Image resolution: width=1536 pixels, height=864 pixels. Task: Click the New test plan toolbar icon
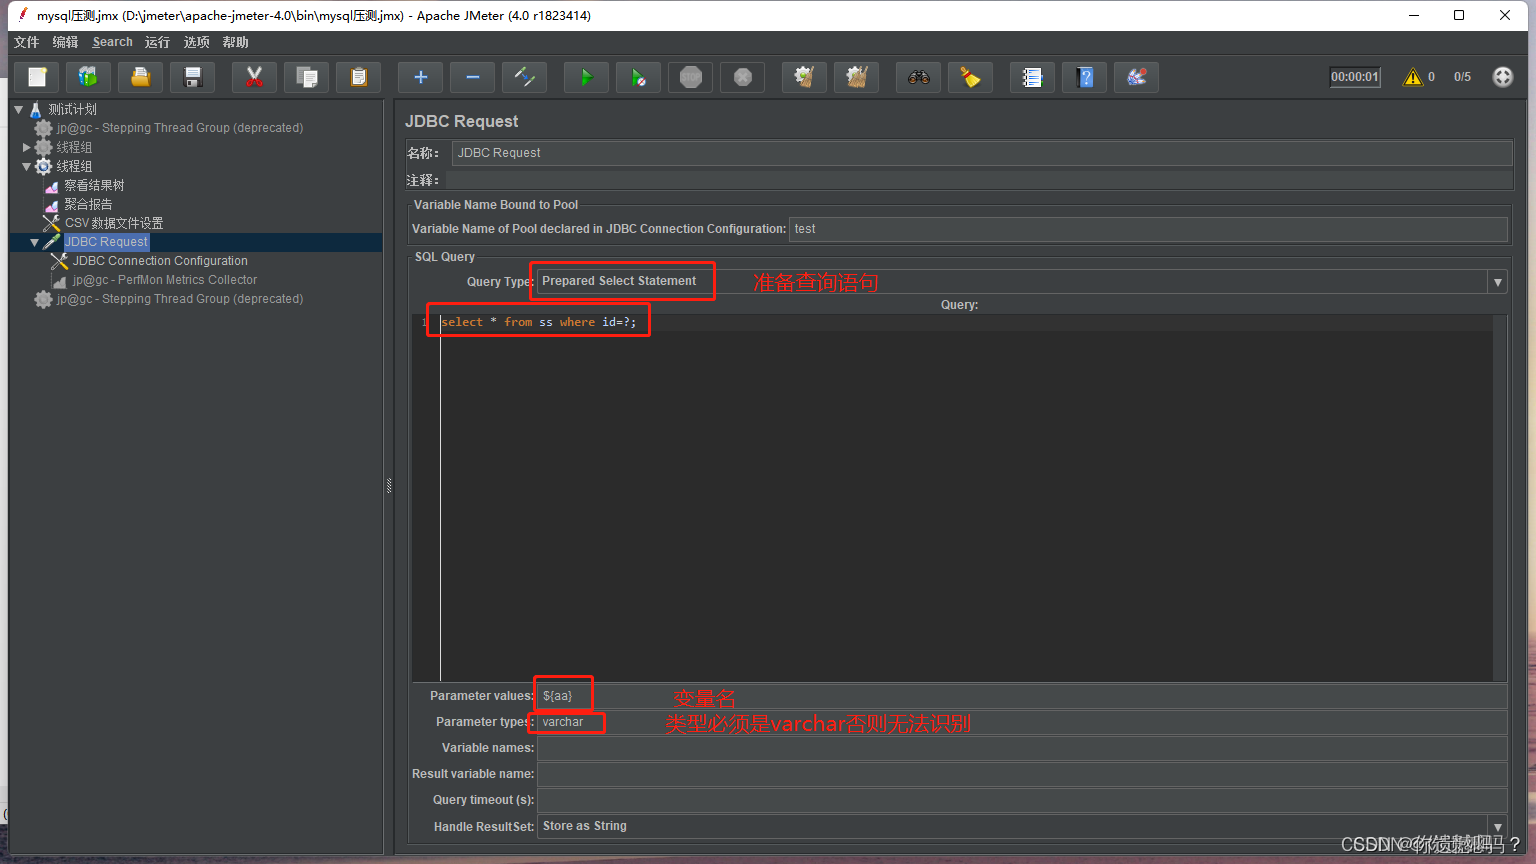coord(37,77)
